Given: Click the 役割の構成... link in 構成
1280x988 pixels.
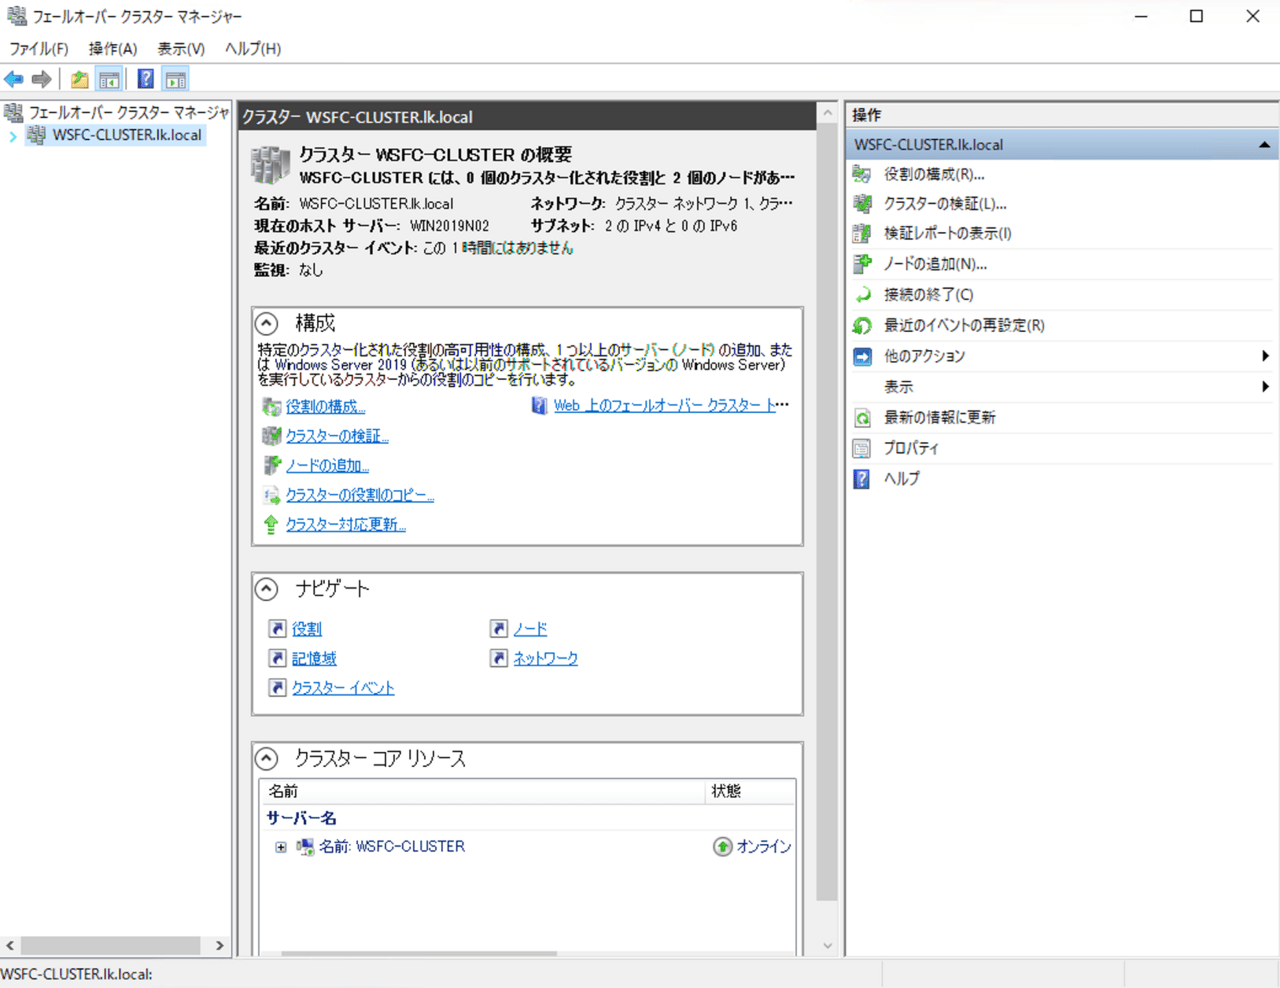Looking at the screenshot, I should (325, 407).
